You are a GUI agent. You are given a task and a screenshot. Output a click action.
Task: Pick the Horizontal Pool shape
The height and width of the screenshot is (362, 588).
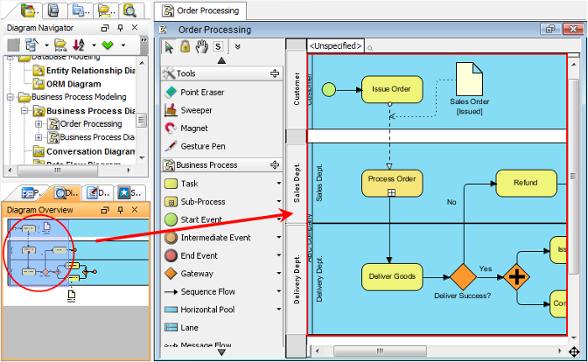click(x=200, y=309)
